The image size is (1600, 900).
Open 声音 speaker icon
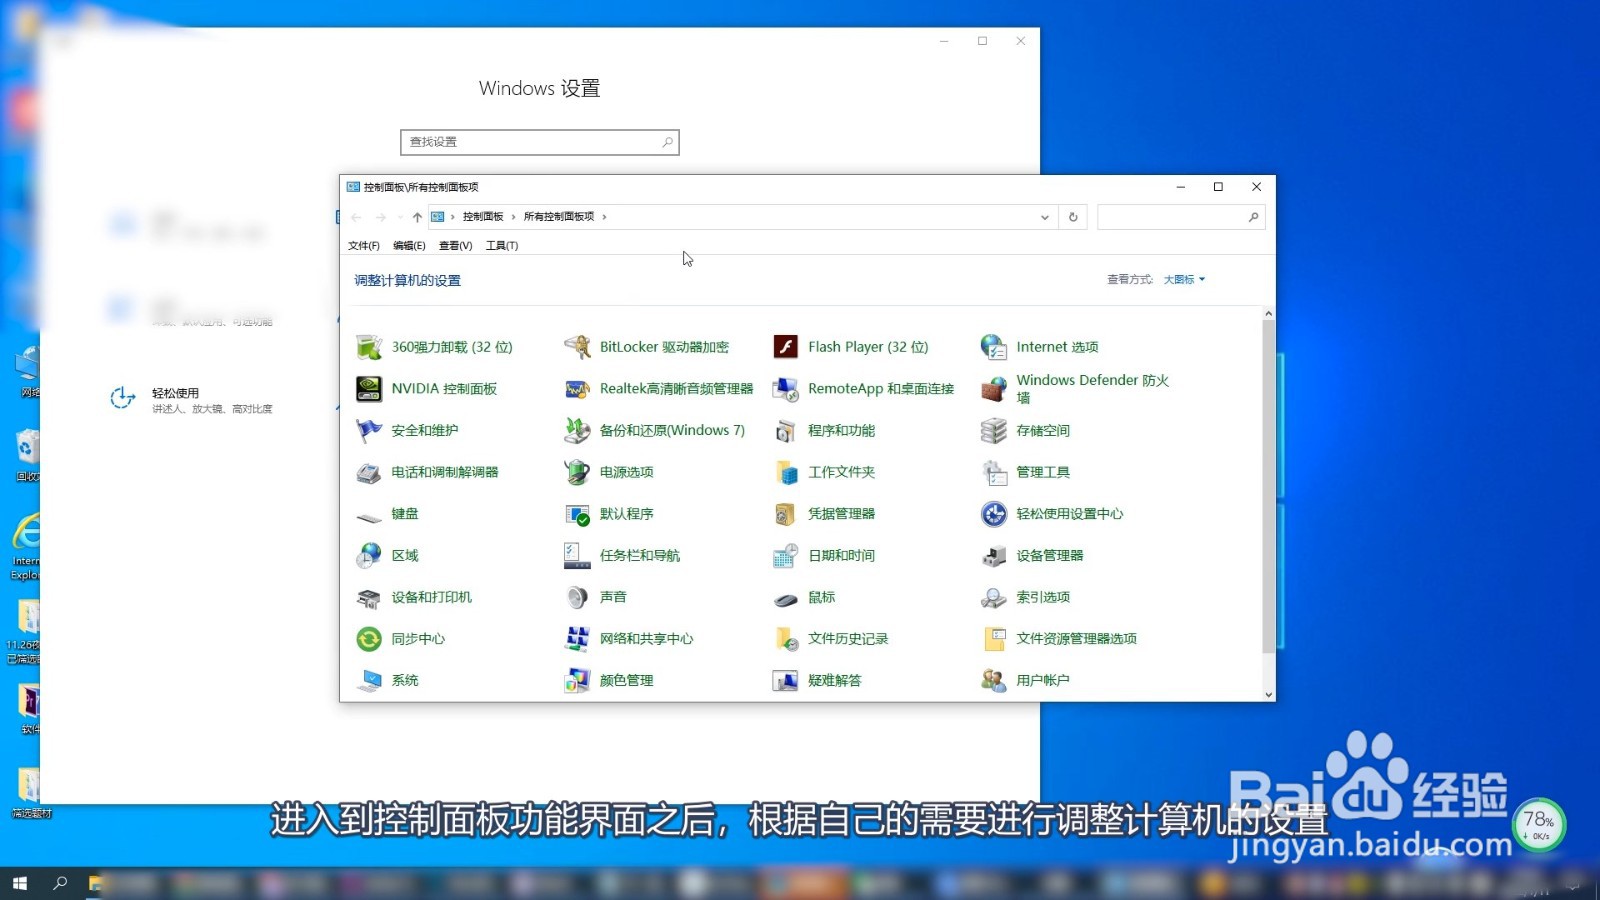click(577, 597)
